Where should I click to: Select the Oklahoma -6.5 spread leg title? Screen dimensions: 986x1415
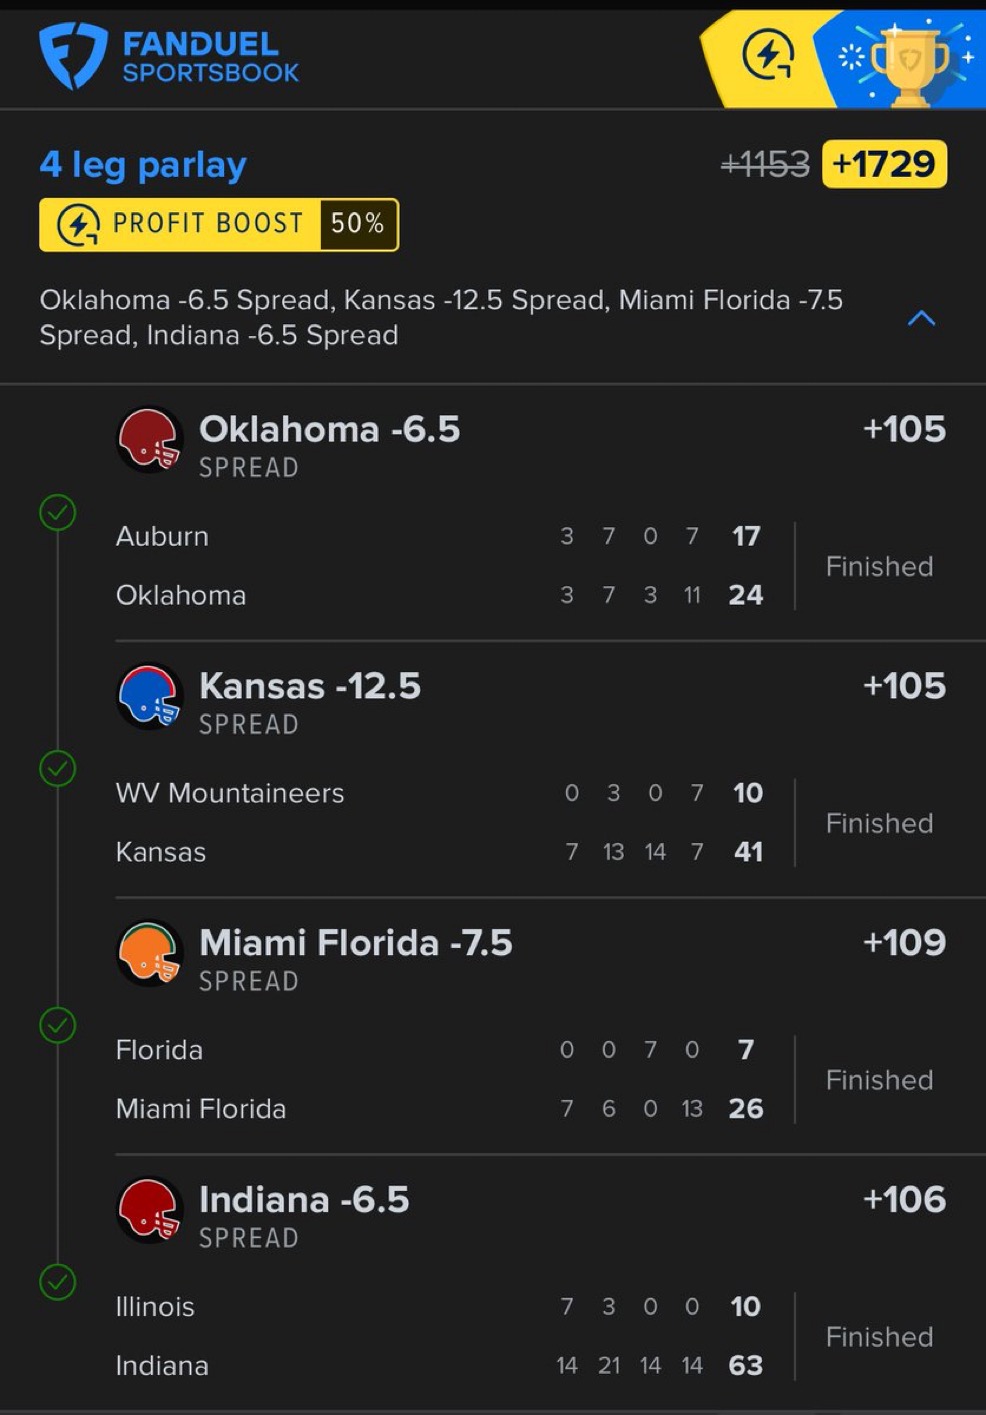tap(329, 430)
